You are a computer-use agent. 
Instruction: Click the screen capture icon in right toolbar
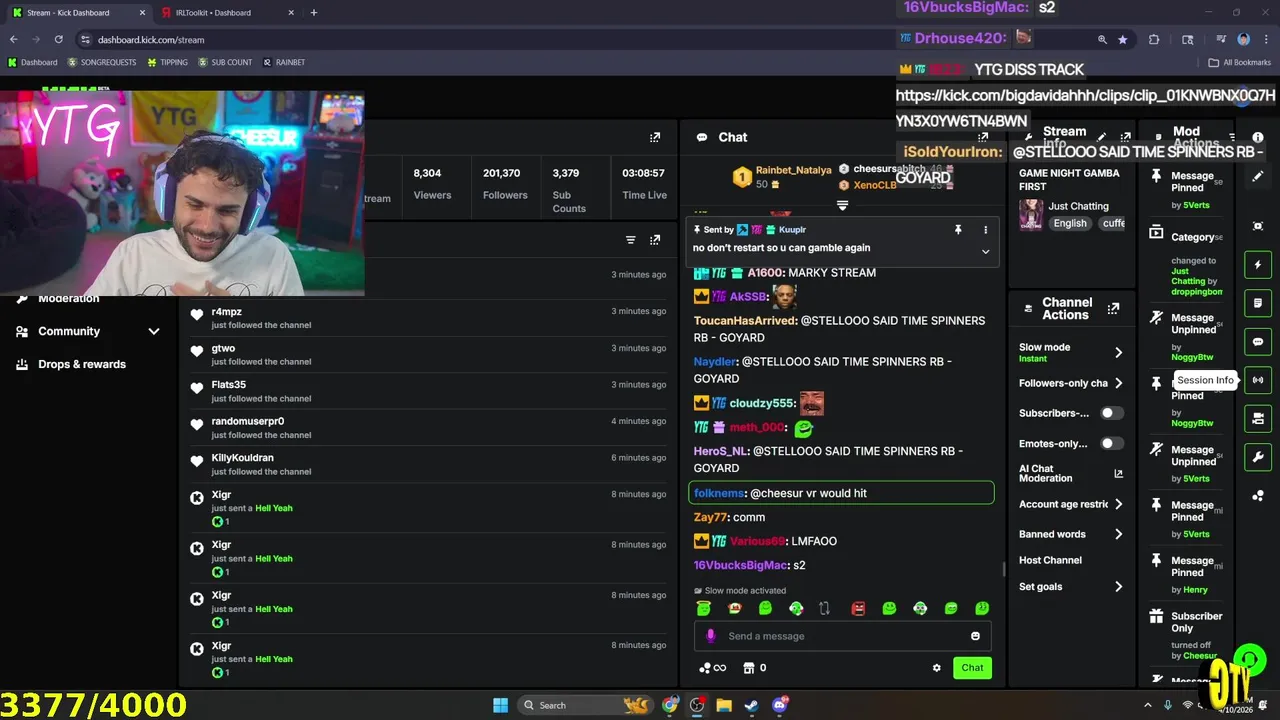1258,226
